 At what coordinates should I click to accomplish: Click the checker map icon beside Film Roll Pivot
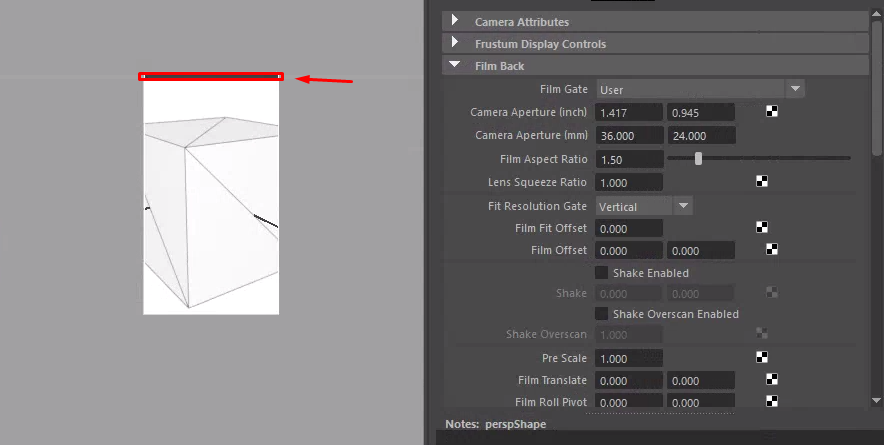pos(772,401)
